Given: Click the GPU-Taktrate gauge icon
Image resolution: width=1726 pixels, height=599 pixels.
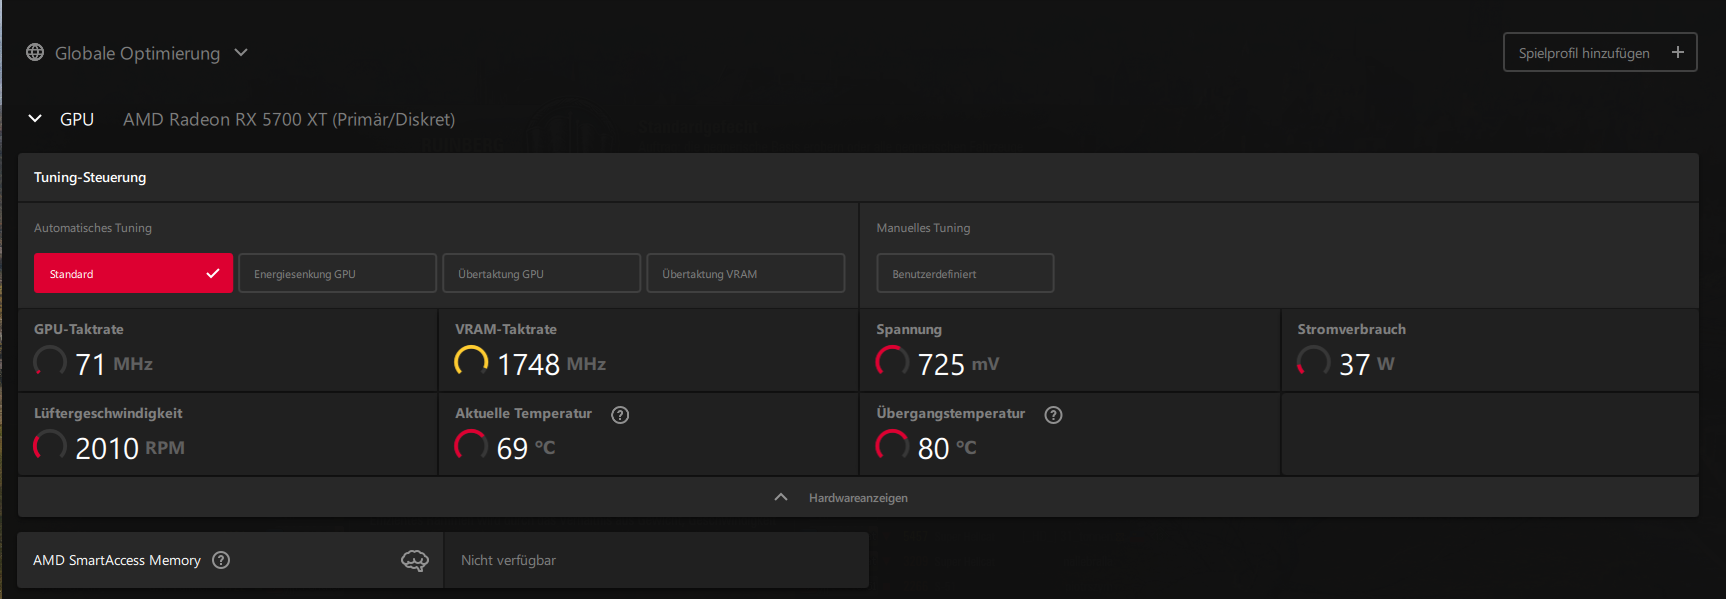Looking at the screenshot, I should [50, 361].
